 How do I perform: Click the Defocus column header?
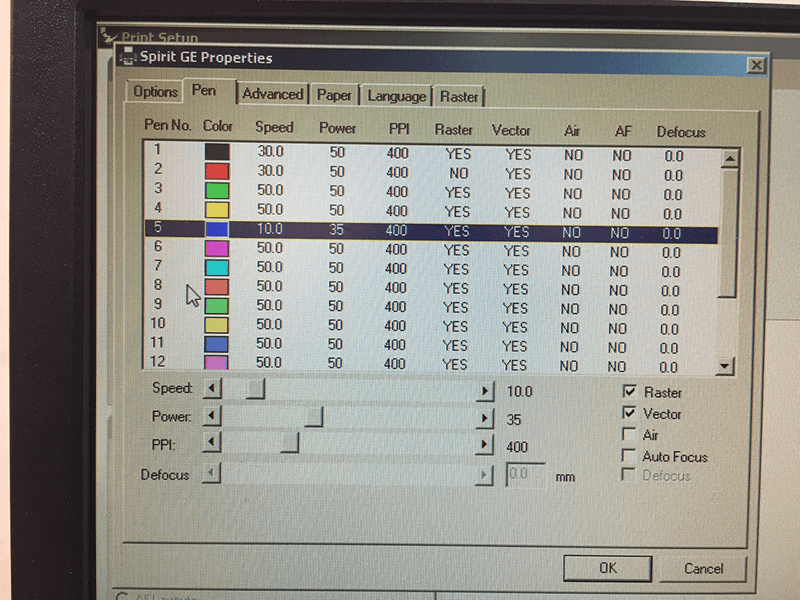click(x=681, y=132)
